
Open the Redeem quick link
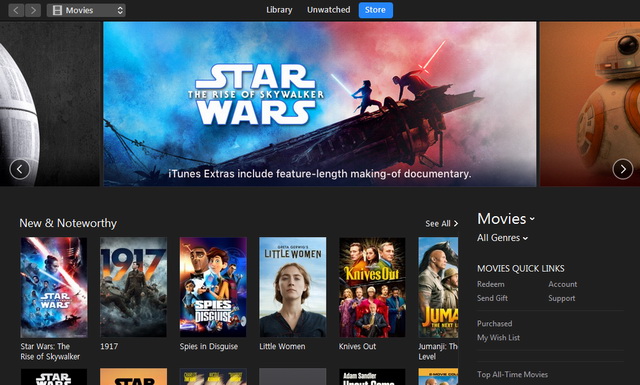point(491,284)
